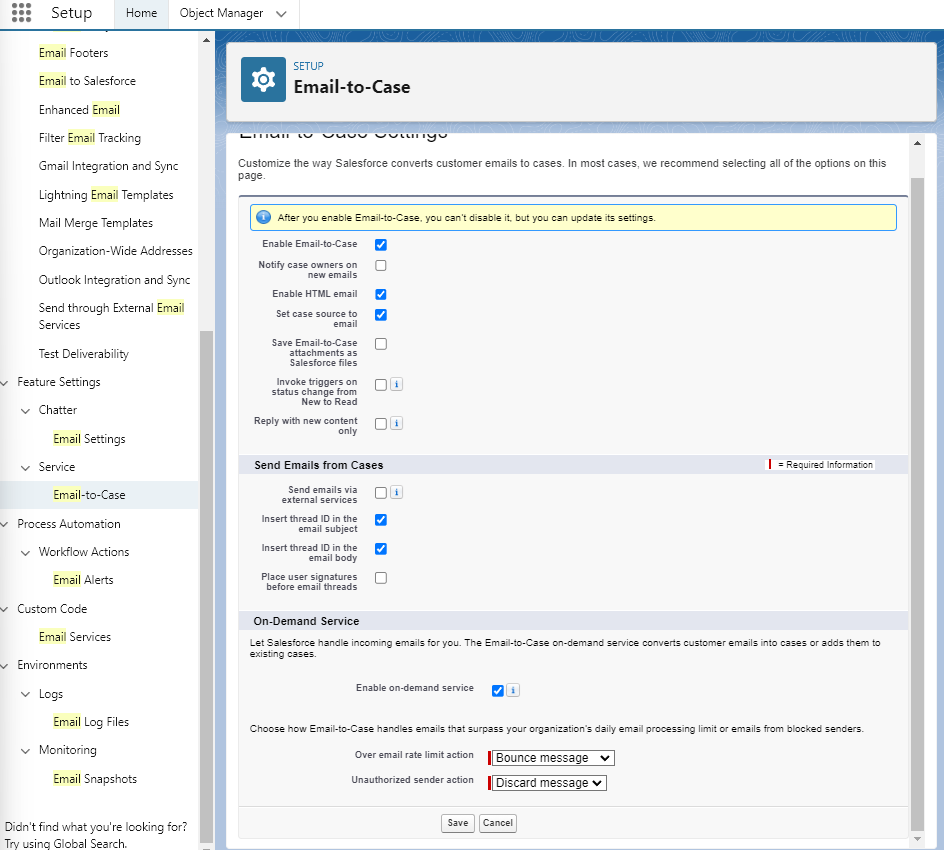Uncheck Enable Email-to-Case checkbox
This screenshot has width=944, height=850.
380,244
